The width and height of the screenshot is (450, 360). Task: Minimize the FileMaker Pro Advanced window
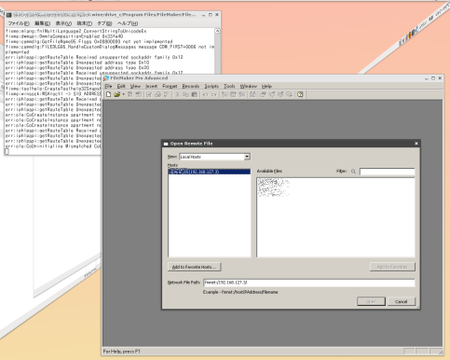(426, 78)
